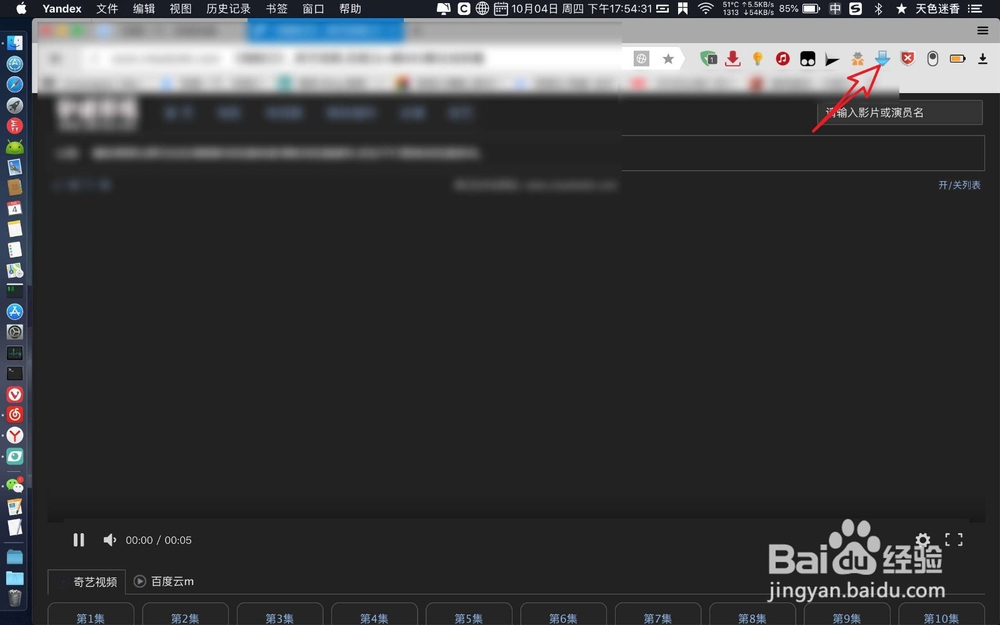
Task: Open NetEase Music red Dock icon
Action: (x=15, y=415)
